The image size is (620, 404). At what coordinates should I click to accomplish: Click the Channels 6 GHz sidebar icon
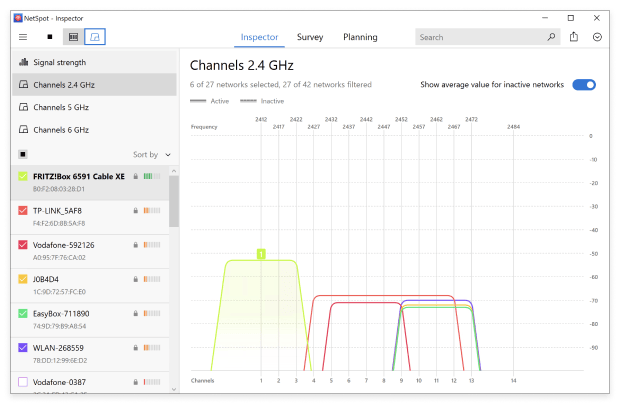point(24,130)
